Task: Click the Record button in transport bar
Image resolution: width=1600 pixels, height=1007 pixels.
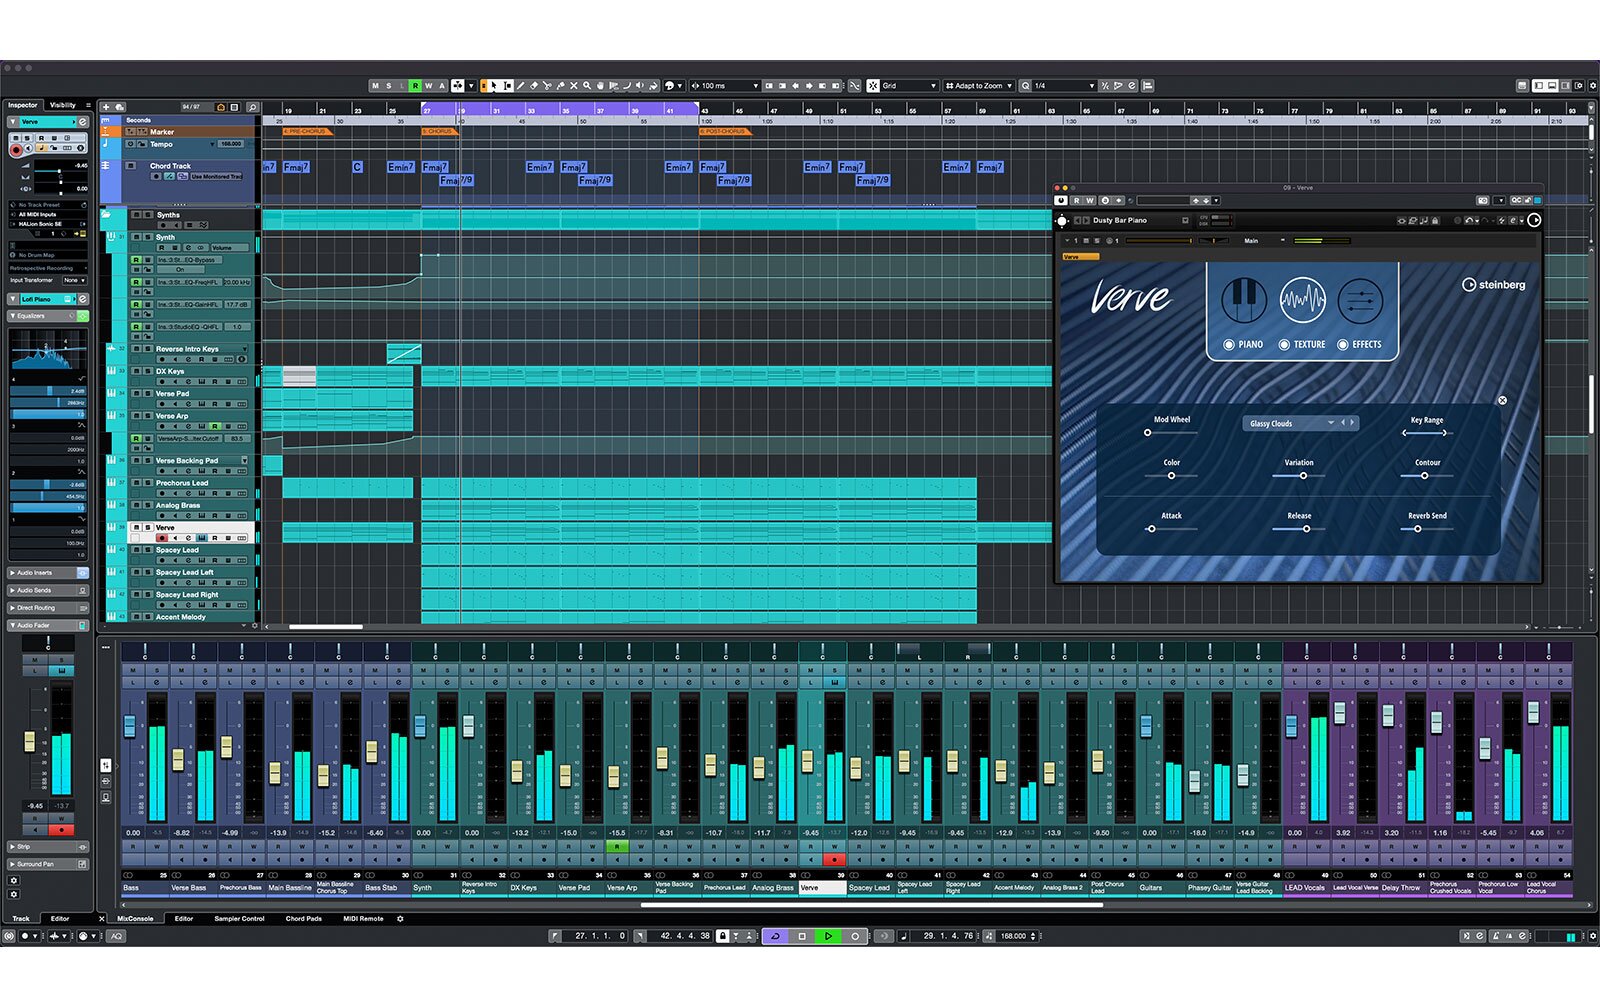Action: click(x=855, y=936)
